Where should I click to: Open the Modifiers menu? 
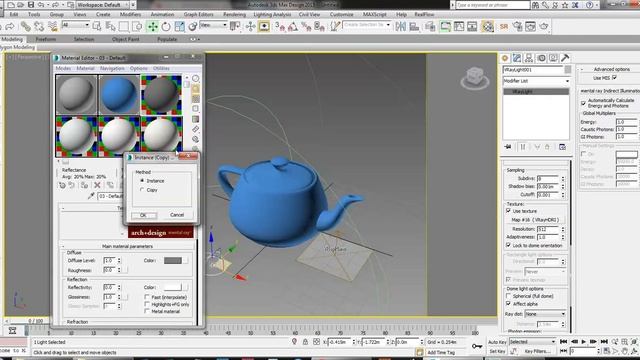130,14
